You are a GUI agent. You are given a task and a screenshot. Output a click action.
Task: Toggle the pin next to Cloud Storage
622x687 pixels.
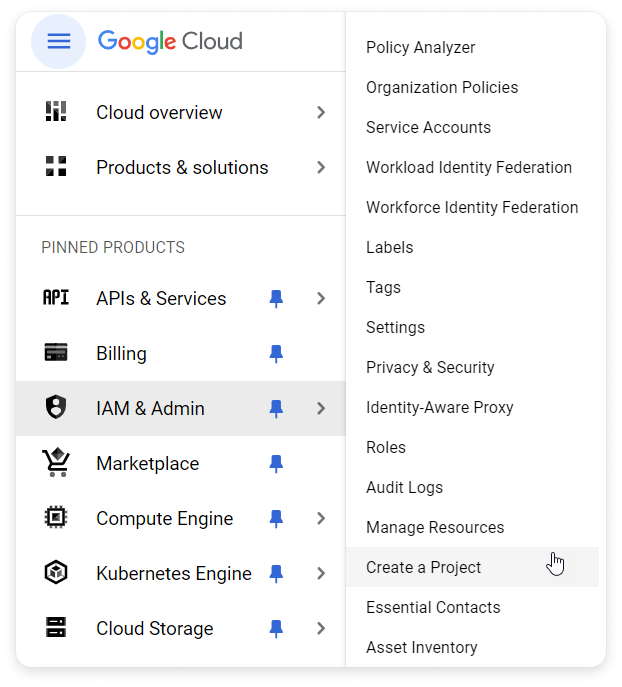(x=276, y=629)
